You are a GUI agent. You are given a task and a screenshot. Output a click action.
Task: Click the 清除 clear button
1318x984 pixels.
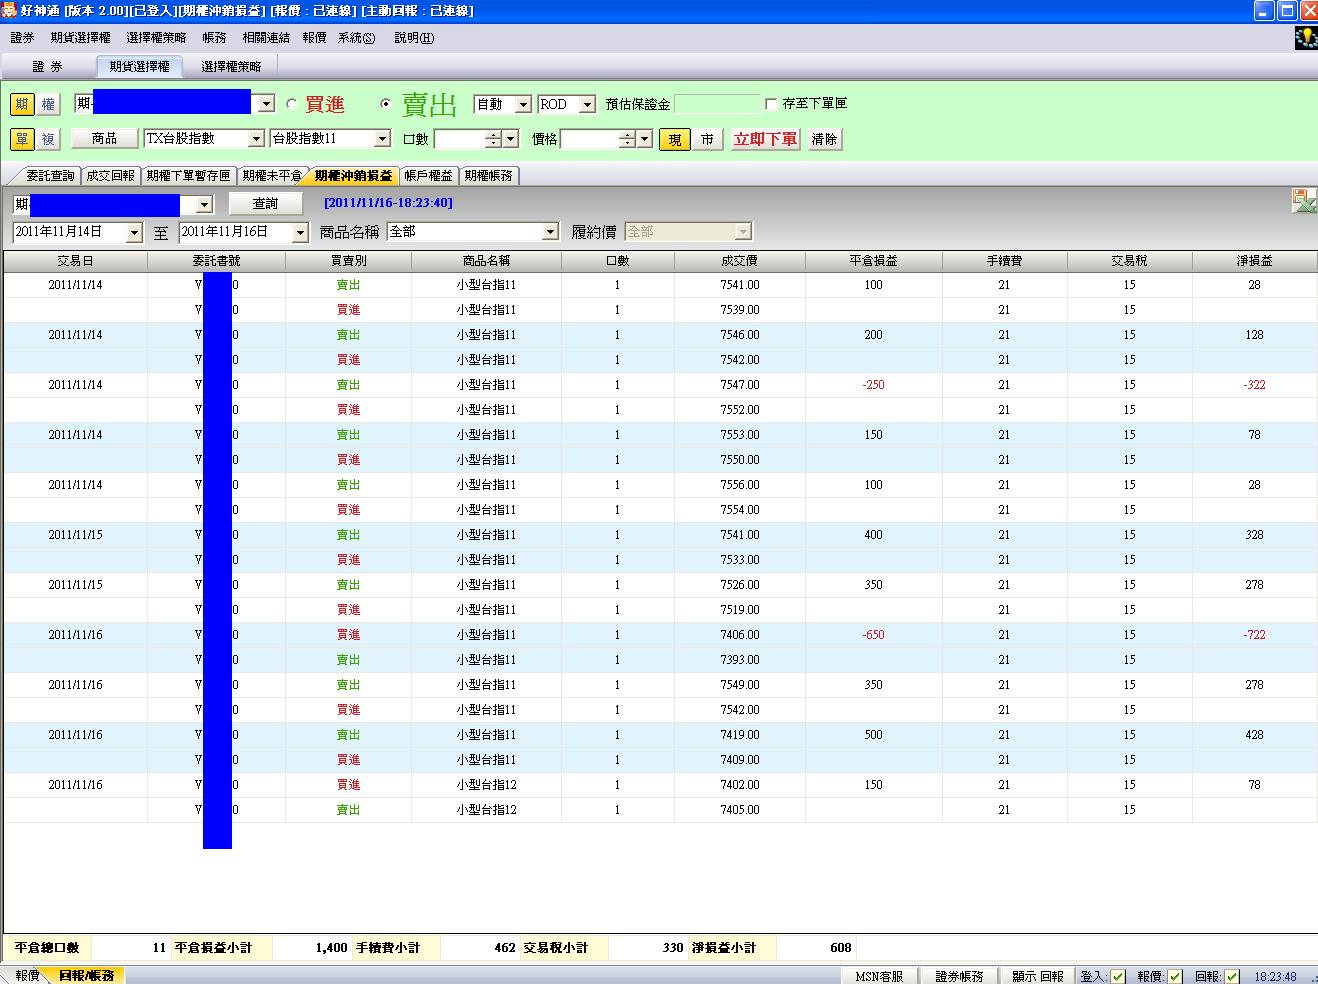click(x=824, y=139)
